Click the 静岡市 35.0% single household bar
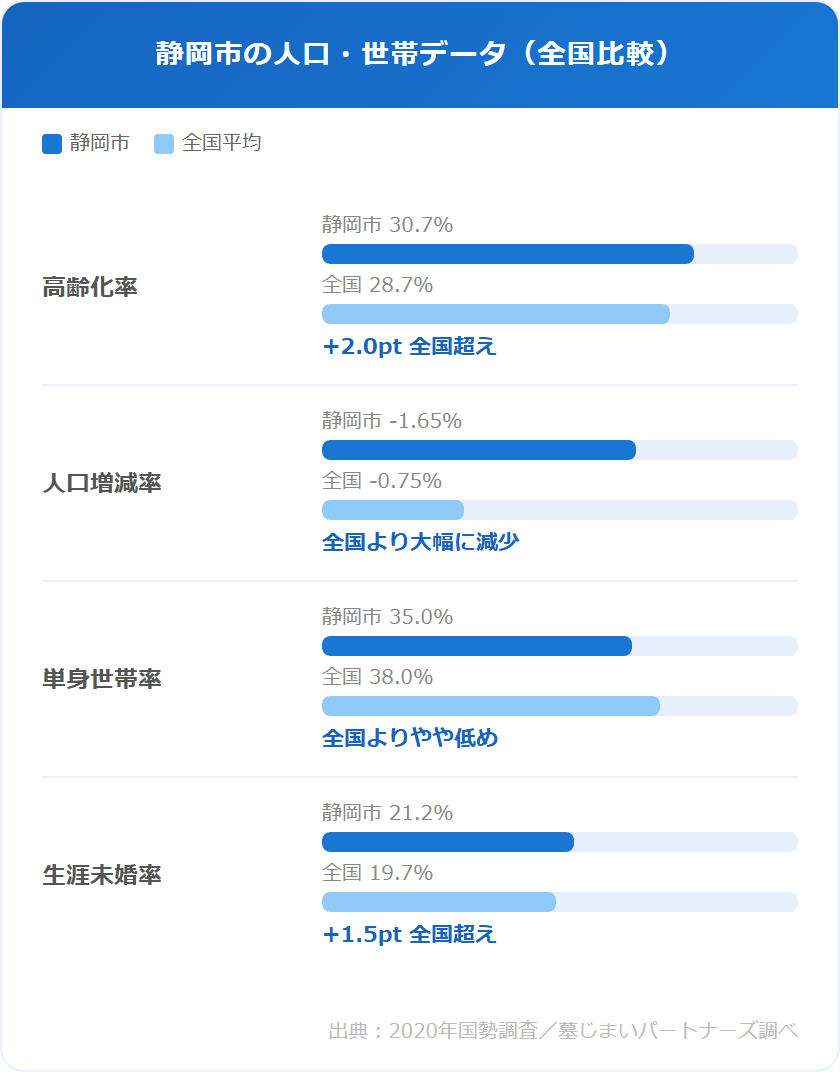 (x=476, y=646)
